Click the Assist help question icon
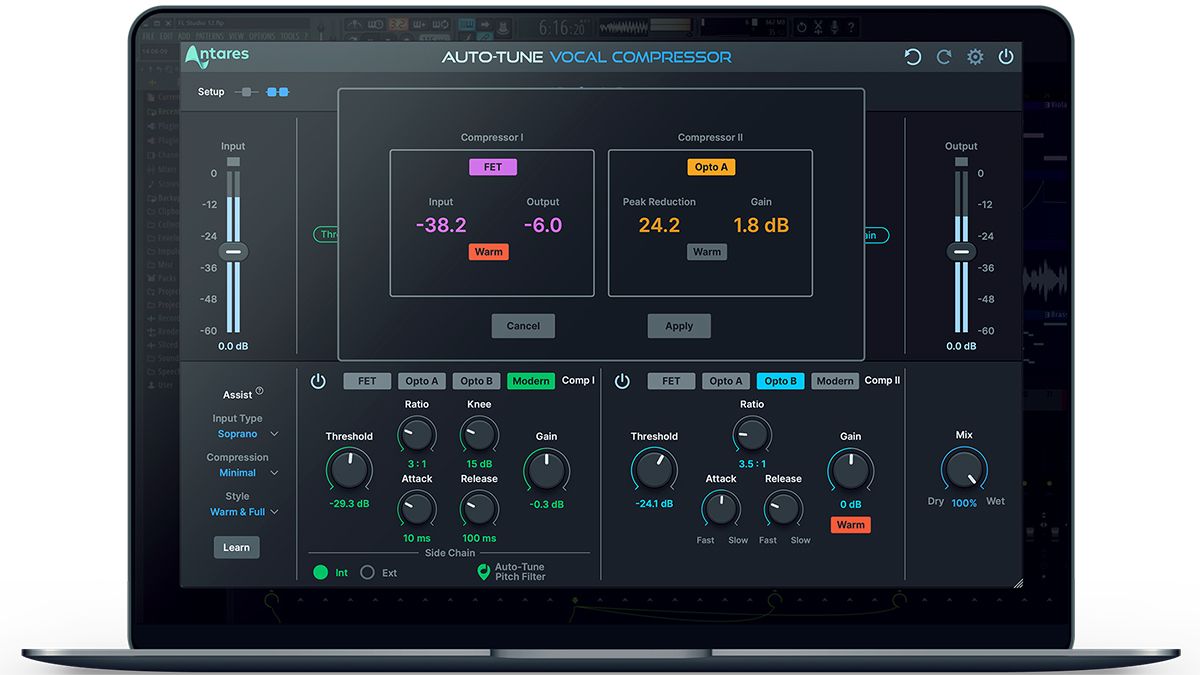 point(260,391)
